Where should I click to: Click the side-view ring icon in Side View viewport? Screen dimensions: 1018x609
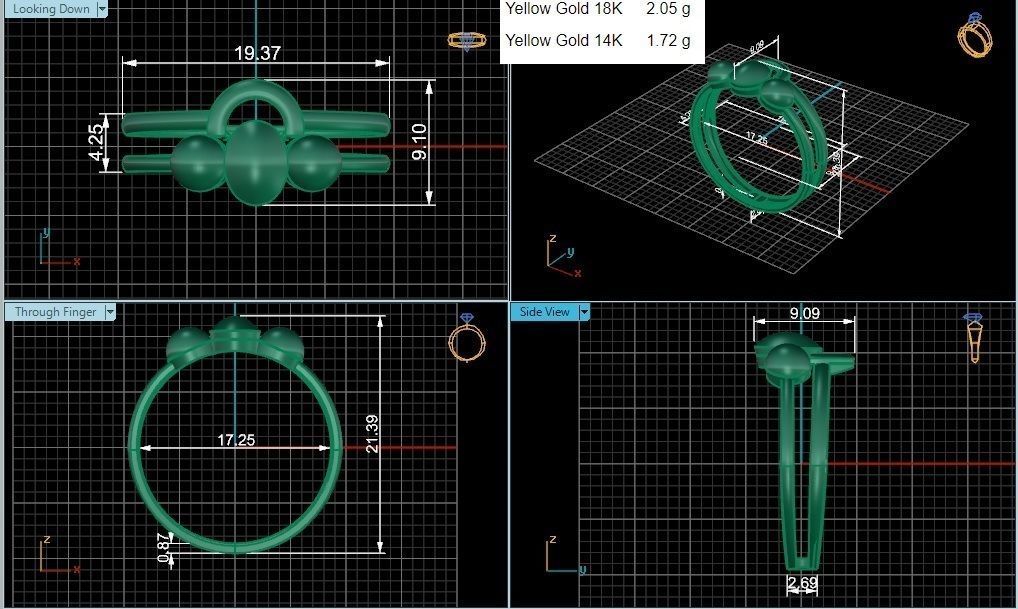pyautogui.click(x=973, y=338)
